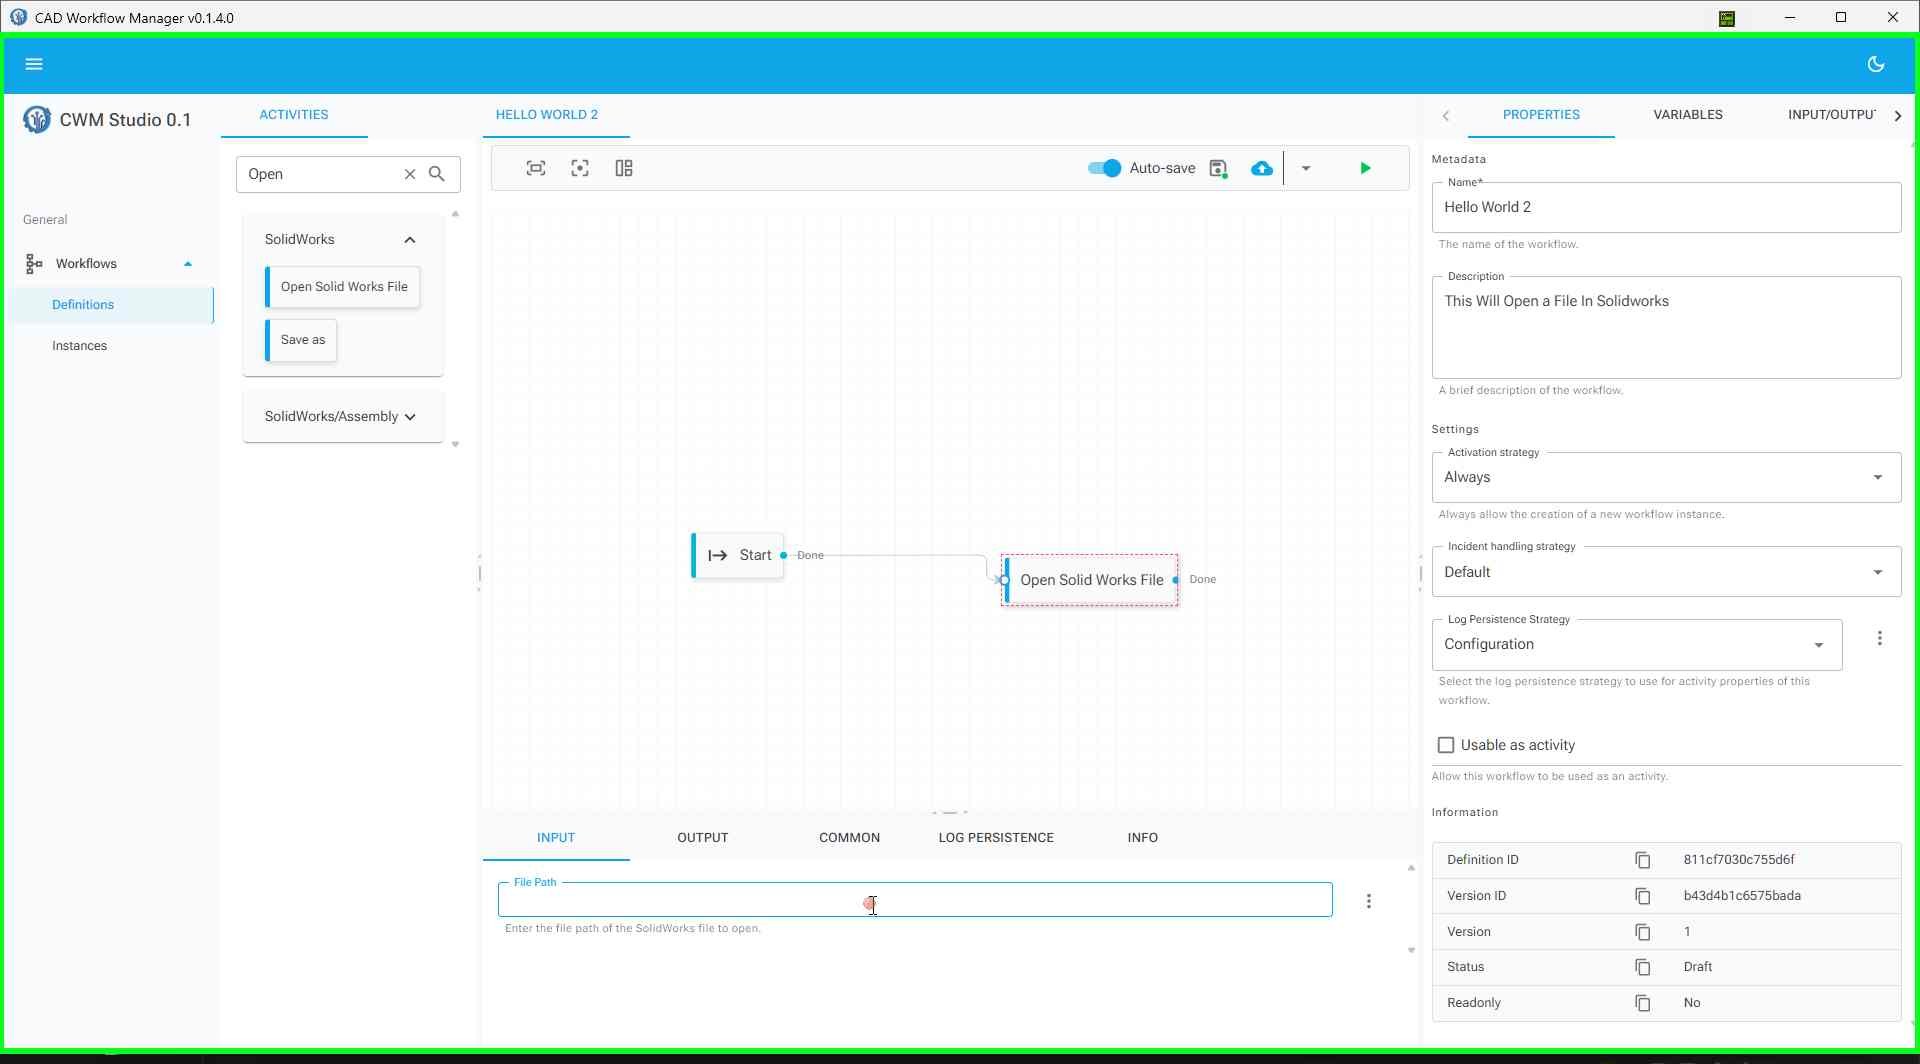Switch to the Output tab
Viewport: 1920px width, 1064px height.
coord(702,838)
